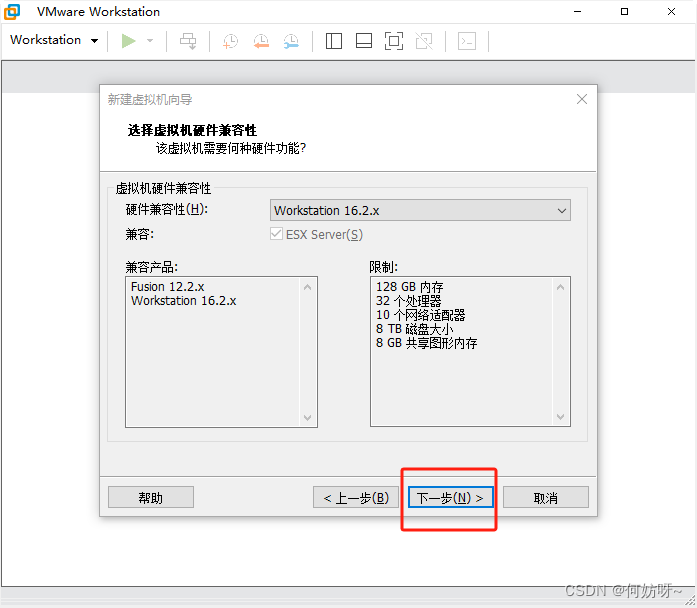Proceed with the 下一步(N) button
697x608 pixels.
451,497
